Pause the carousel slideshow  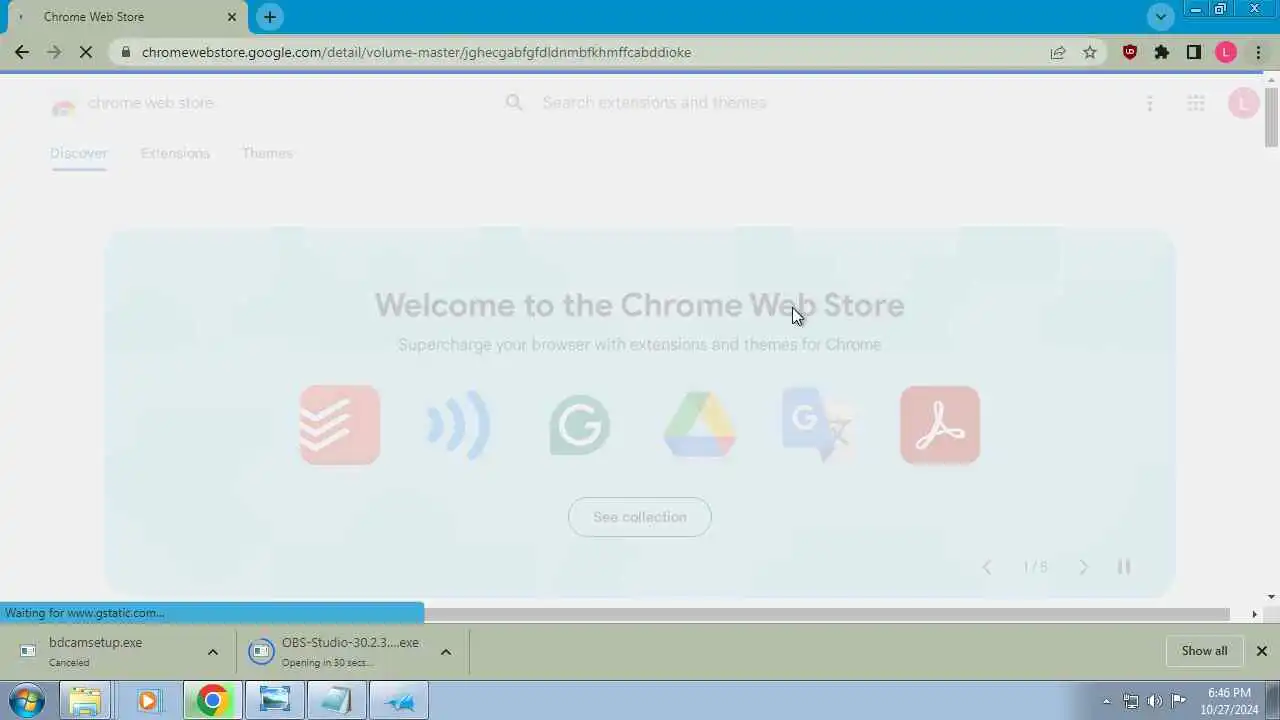[1124, 567]
